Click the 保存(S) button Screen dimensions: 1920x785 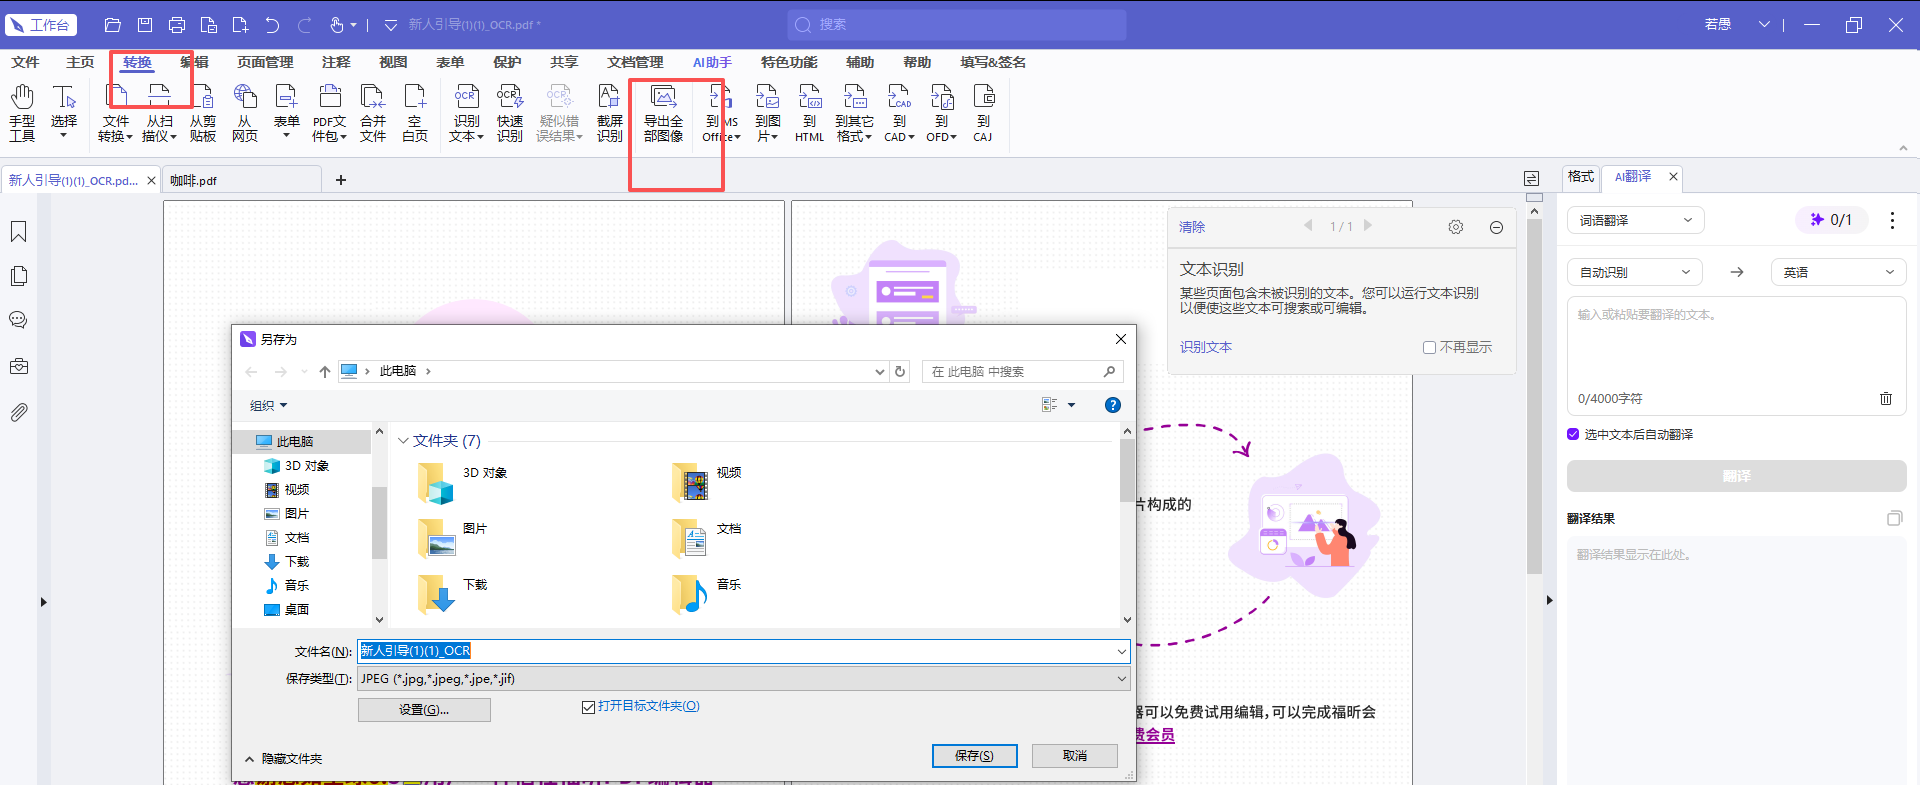[974, 756]
